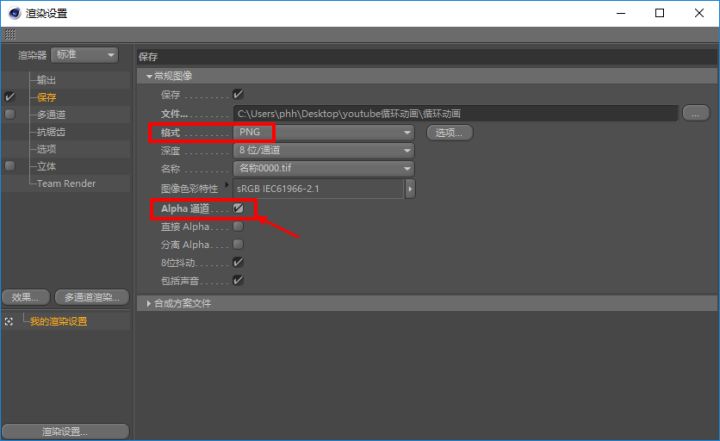Click the arrow button next to sRGB profile

click(410, 188)
